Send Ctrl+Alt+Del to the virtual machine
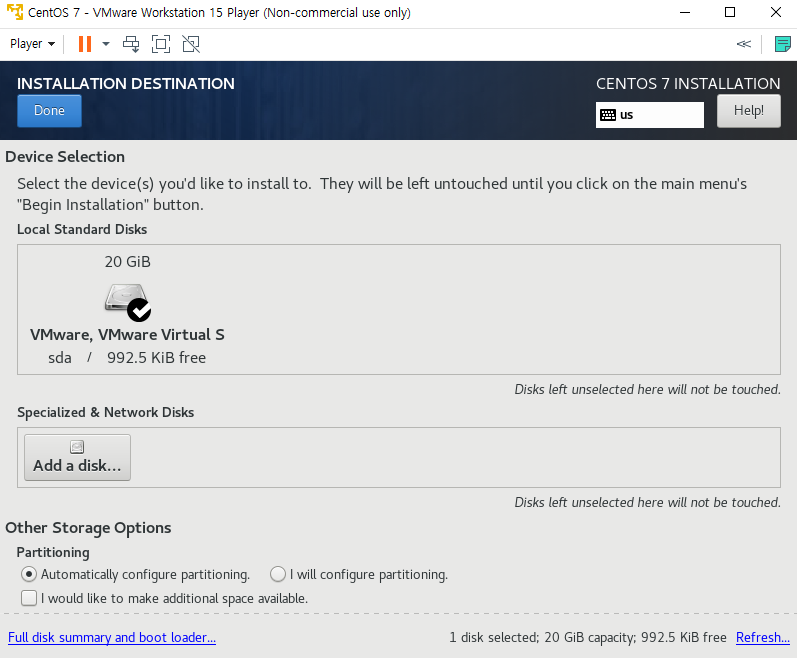The width and height of the screenshot is (797, 658). tap(131, 44)
